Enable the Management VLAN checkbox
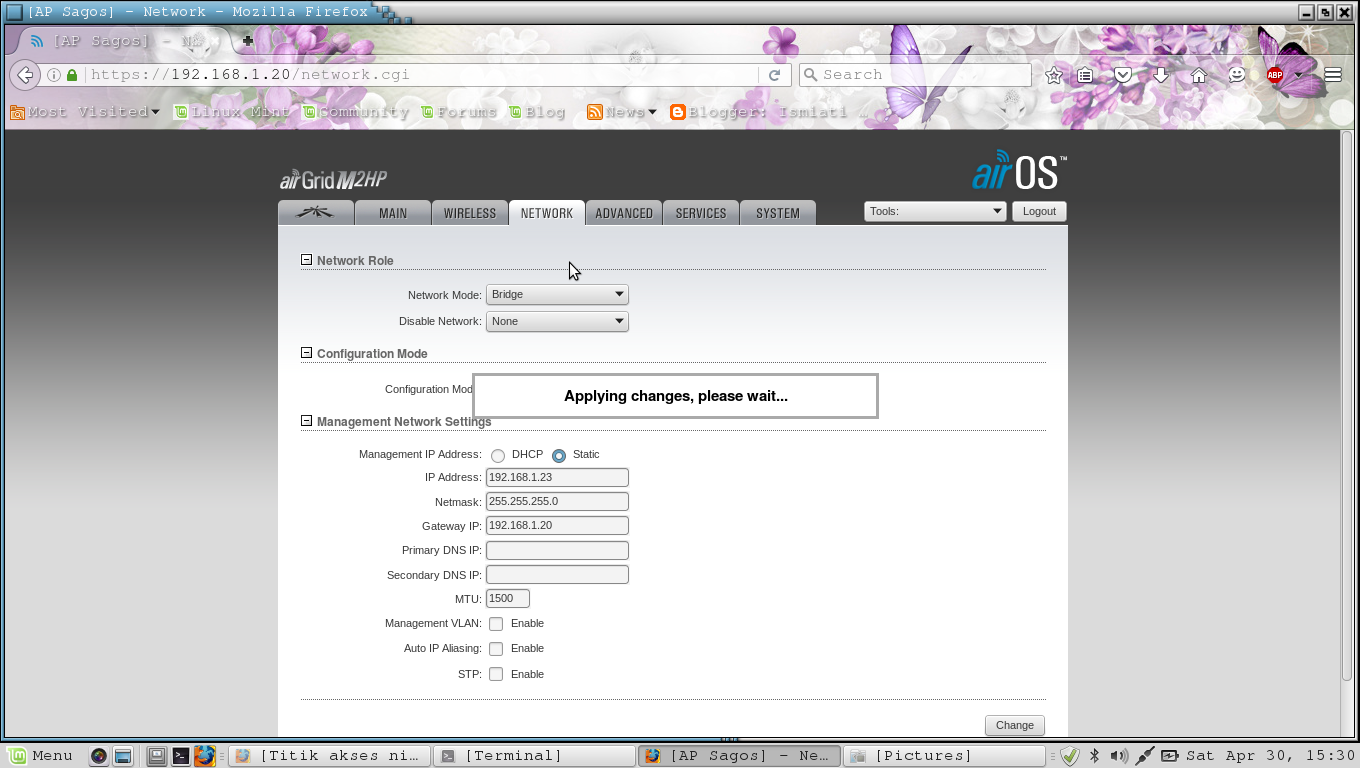1360x768 pixels. coord(496,623)
